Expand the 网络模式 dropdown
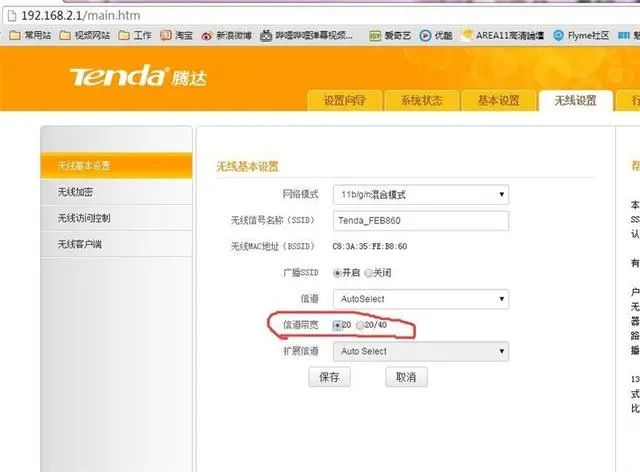640x472 pixels. [x=420, y=194]
